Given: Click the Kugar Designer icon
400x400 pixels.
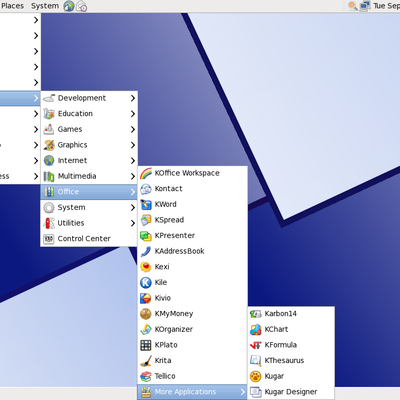Looking at the screenshot, I should (x=256, y=392).
